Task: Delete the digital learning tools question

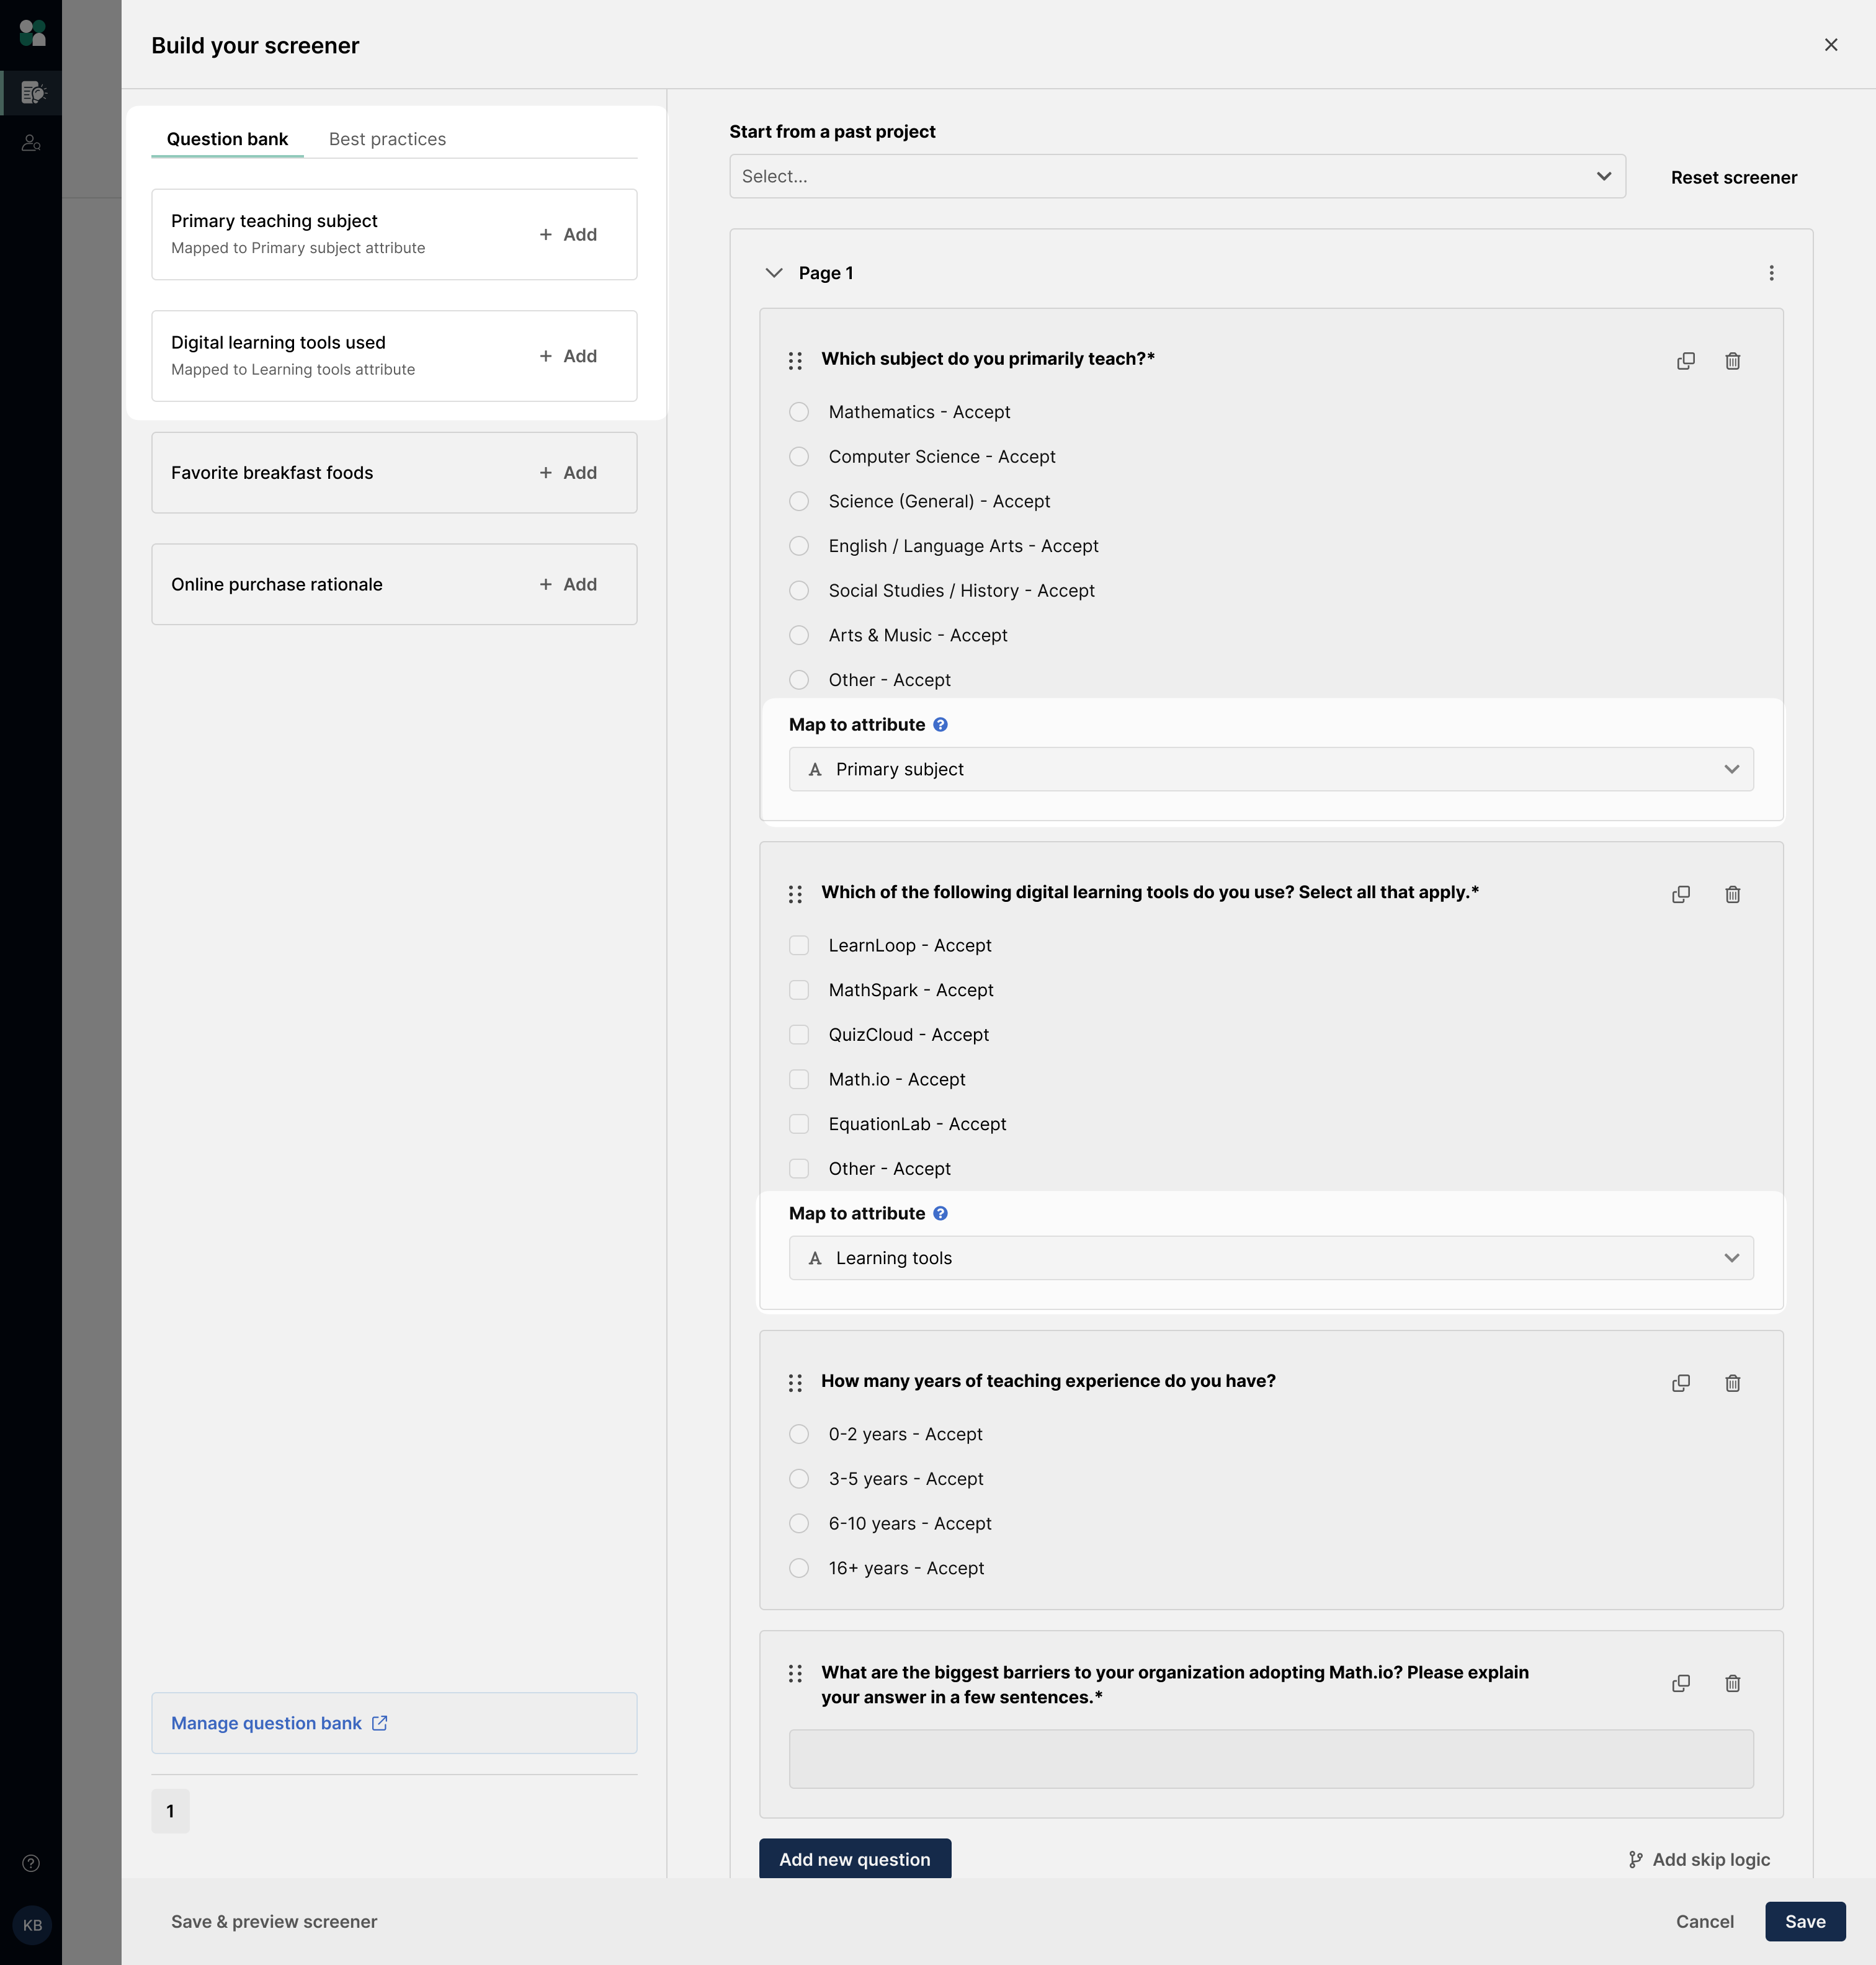Action: [1732, 894]
